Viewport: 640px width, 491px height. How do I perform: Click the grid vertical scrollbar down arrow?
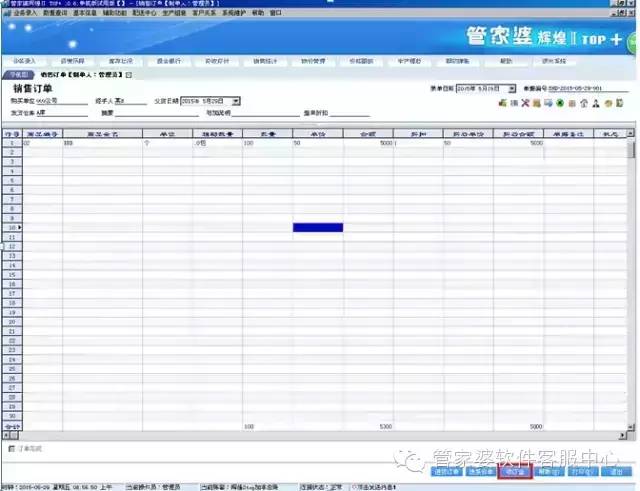click(x=631, y=427)
